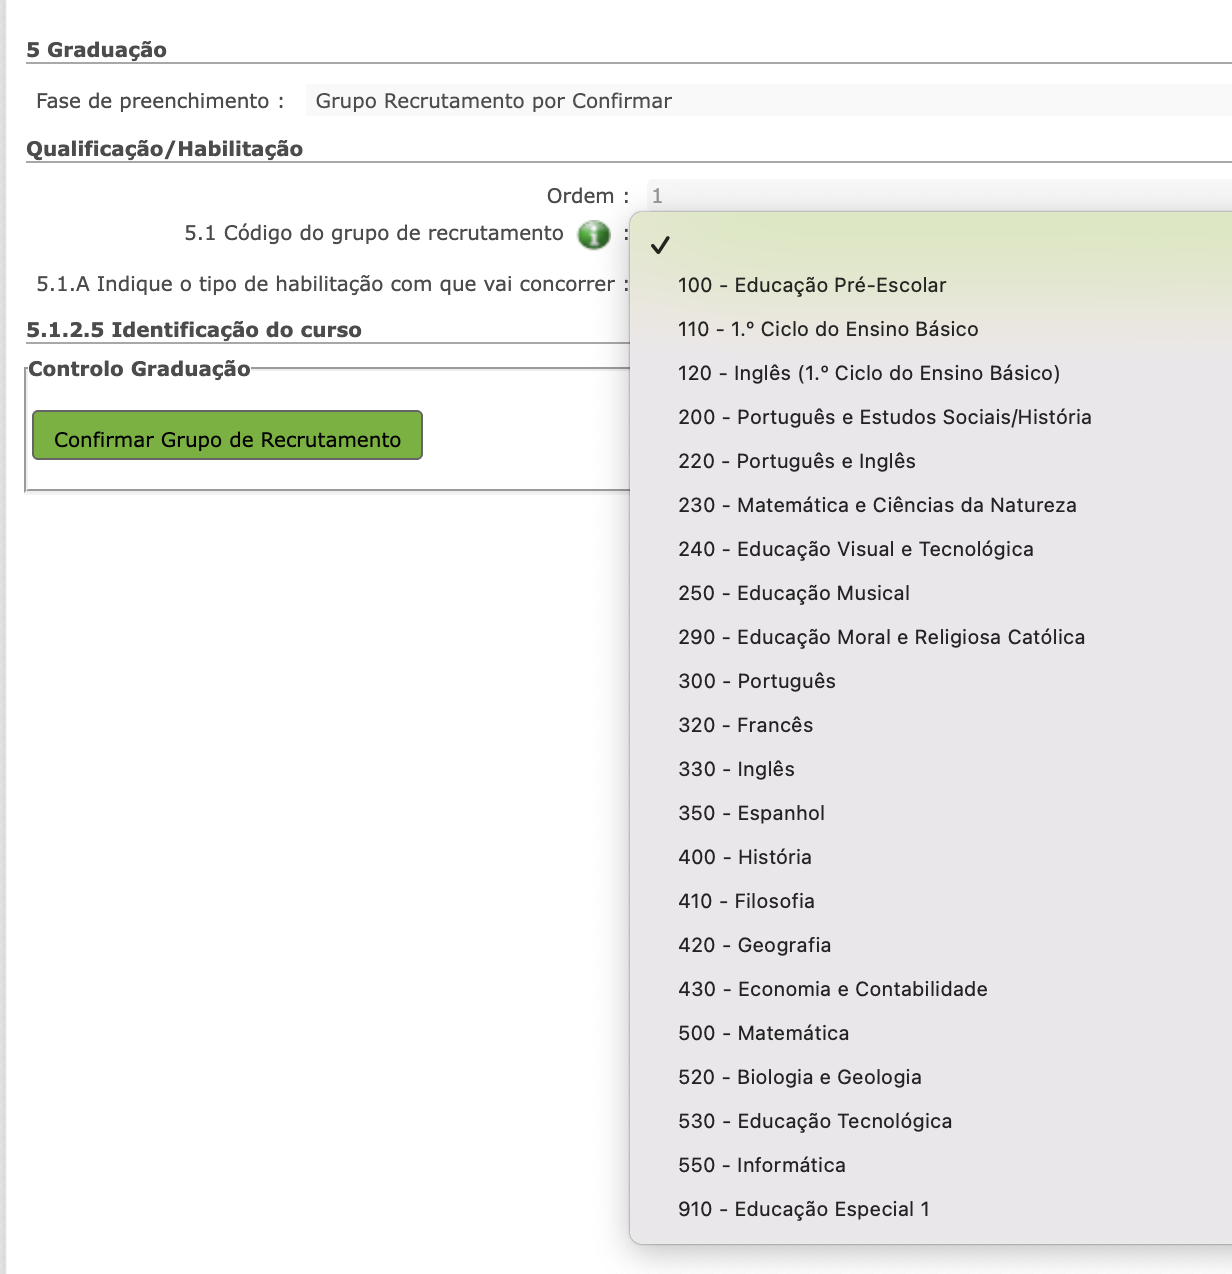Choose 100 - Educação Pré-Escolar option
The height and width of the screenshot is (1274, 1232).
(x=812, y=285)
